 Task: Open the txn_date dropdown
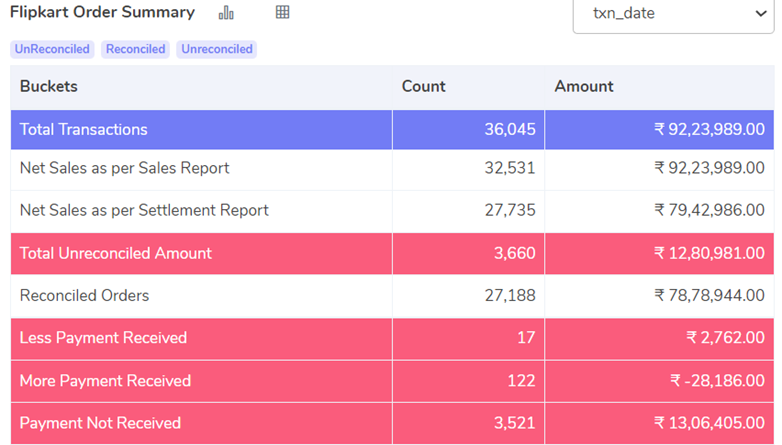coord(673,14)
